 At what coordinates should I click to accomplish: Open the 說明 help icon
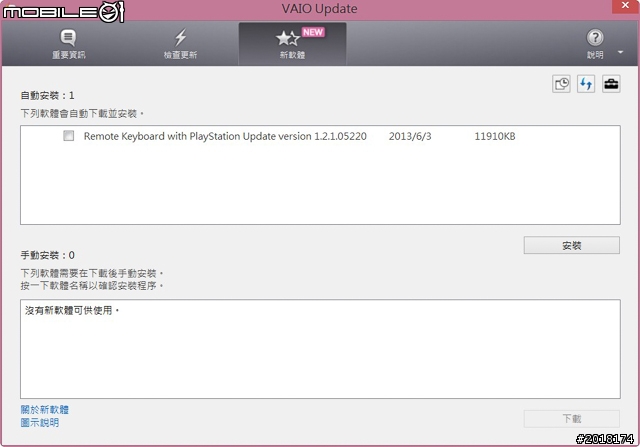(595, 44)
